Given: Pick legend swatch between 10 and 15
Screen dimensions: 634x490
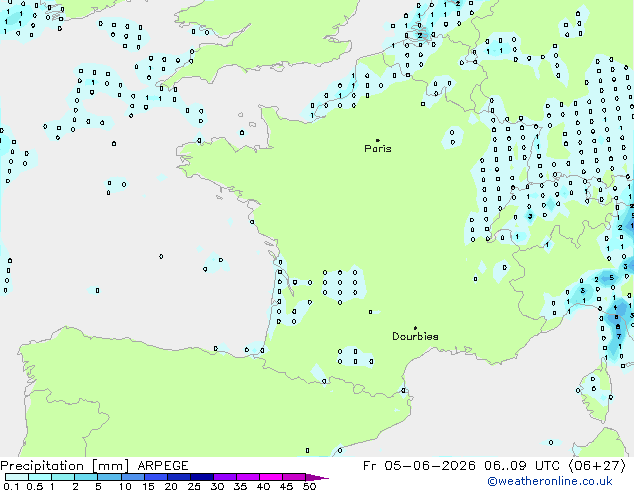Looking at the screenshot, I should tap(133, 477).
